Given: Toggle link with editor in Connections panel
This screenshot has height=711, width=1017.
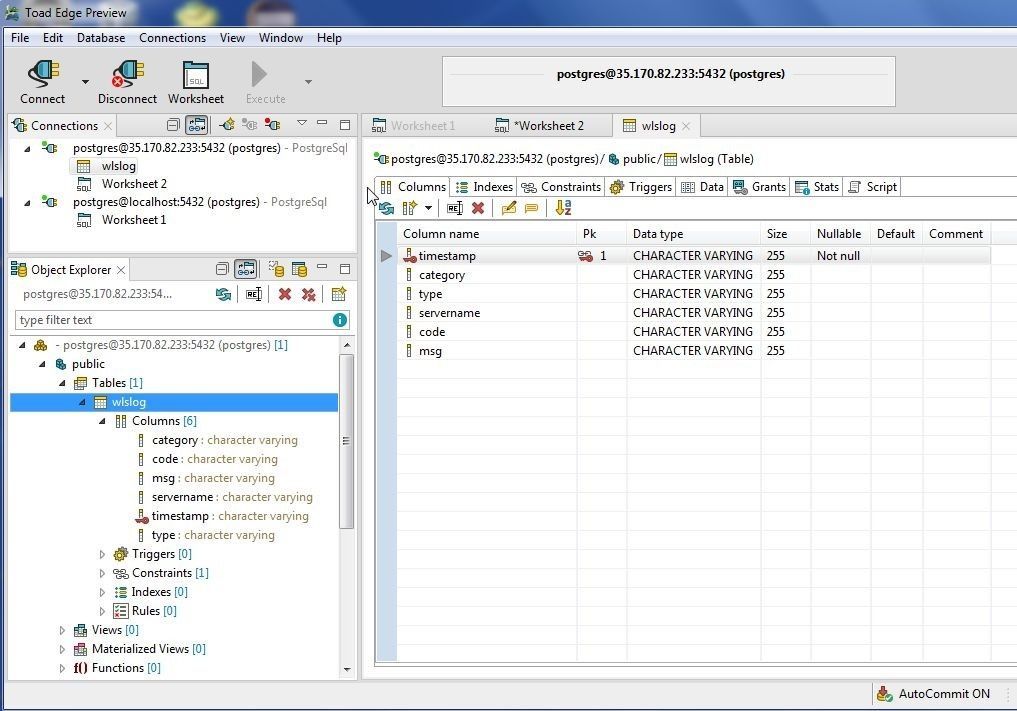Looking at the screenshot, I should point(197,125).
